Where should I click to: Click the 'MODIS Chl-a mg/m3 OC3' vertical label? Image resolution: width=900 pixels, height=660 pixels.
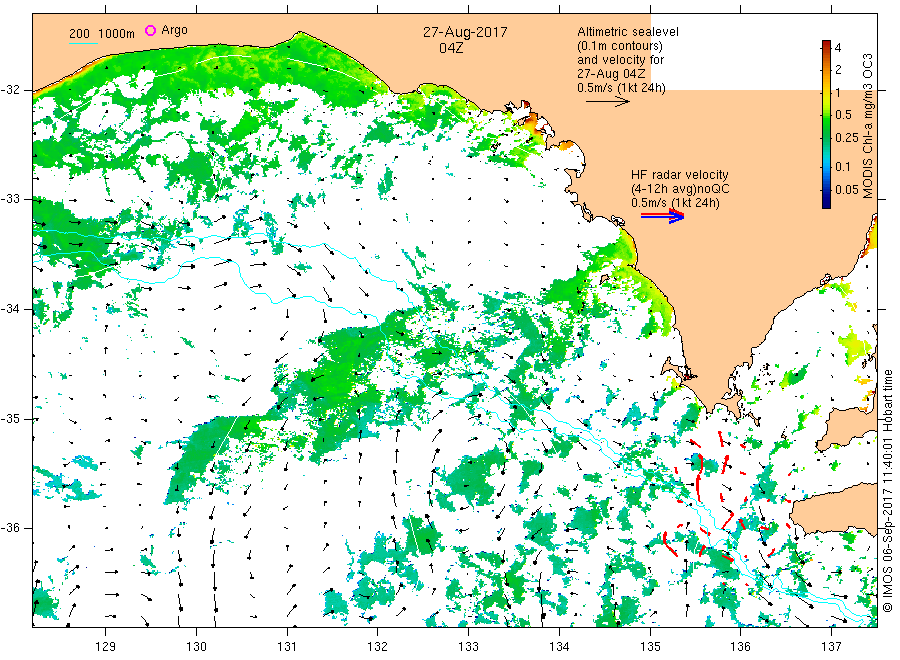click(867, 126)
